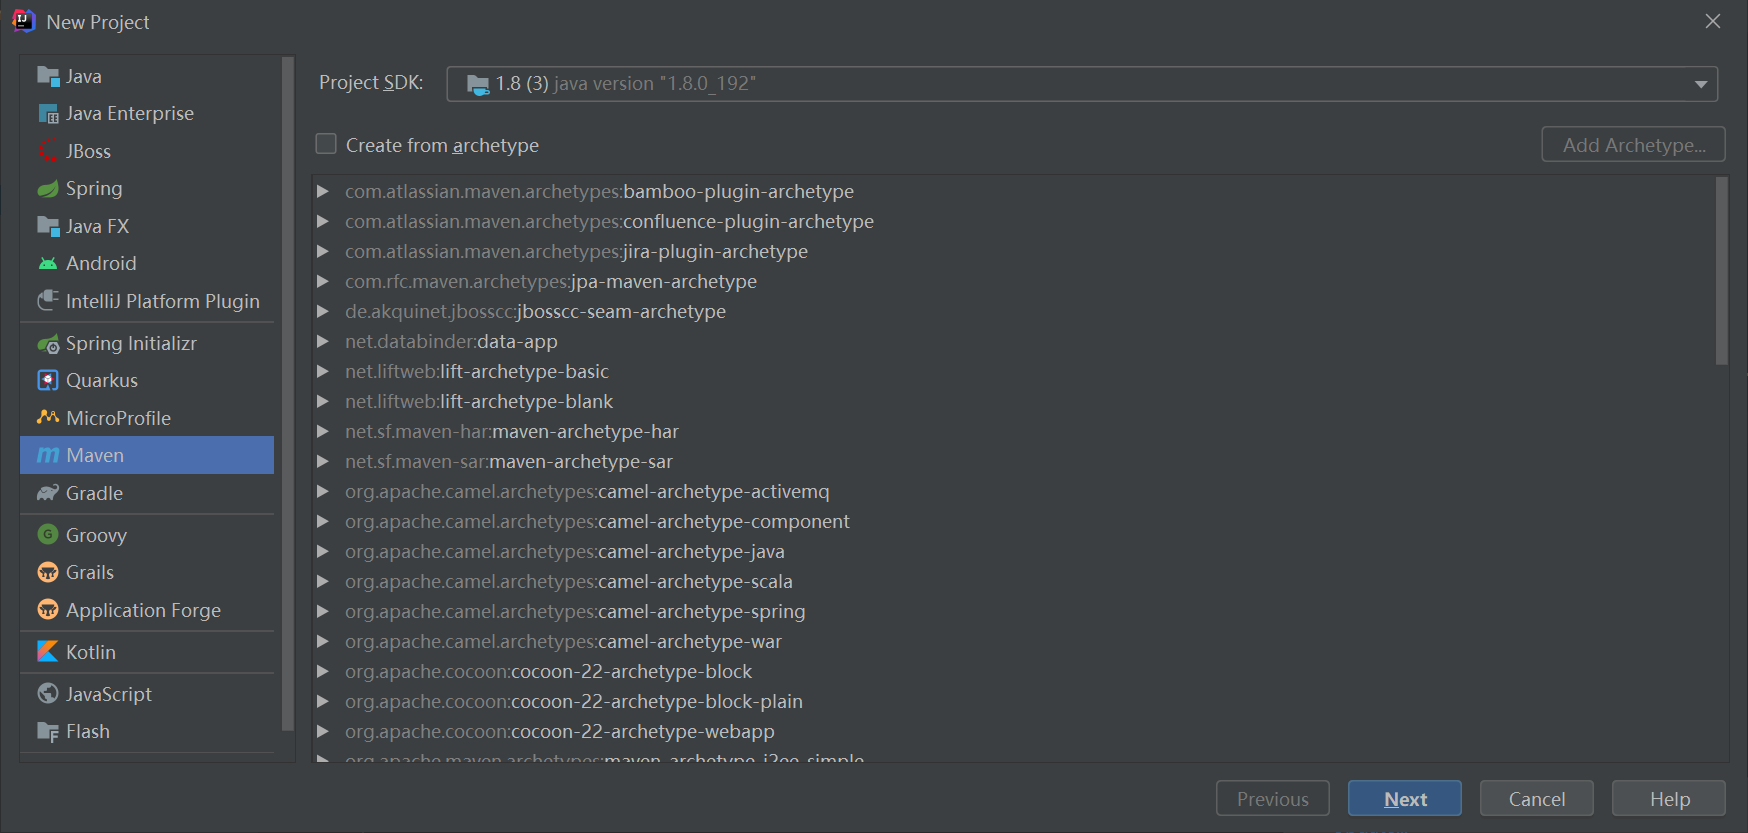Select lift-archetype-blank row
Image resolution: width=1748 pixels, height=833 pixels.
(x=1013, y=401)
